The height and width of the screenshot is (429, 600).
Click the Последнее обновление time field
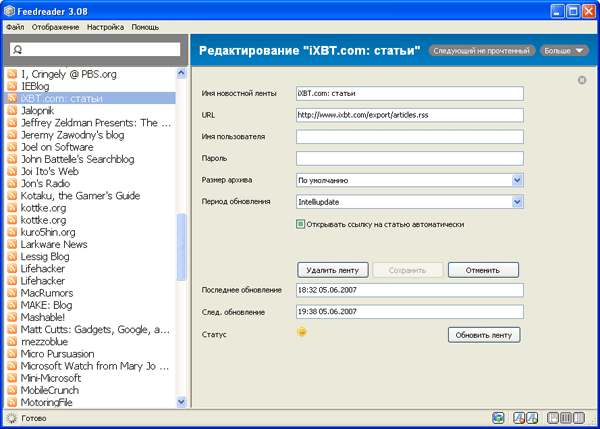click(409, 290)
